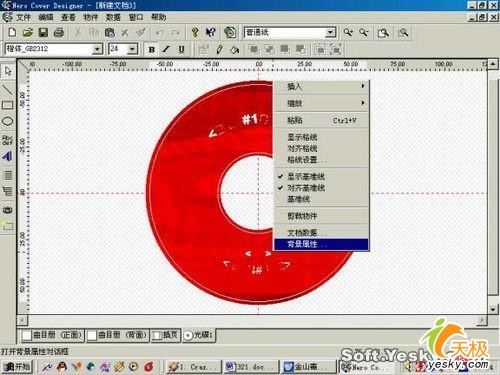500x375 pixels.
Task: Click the New document icon
Action: tap(12, 32)
